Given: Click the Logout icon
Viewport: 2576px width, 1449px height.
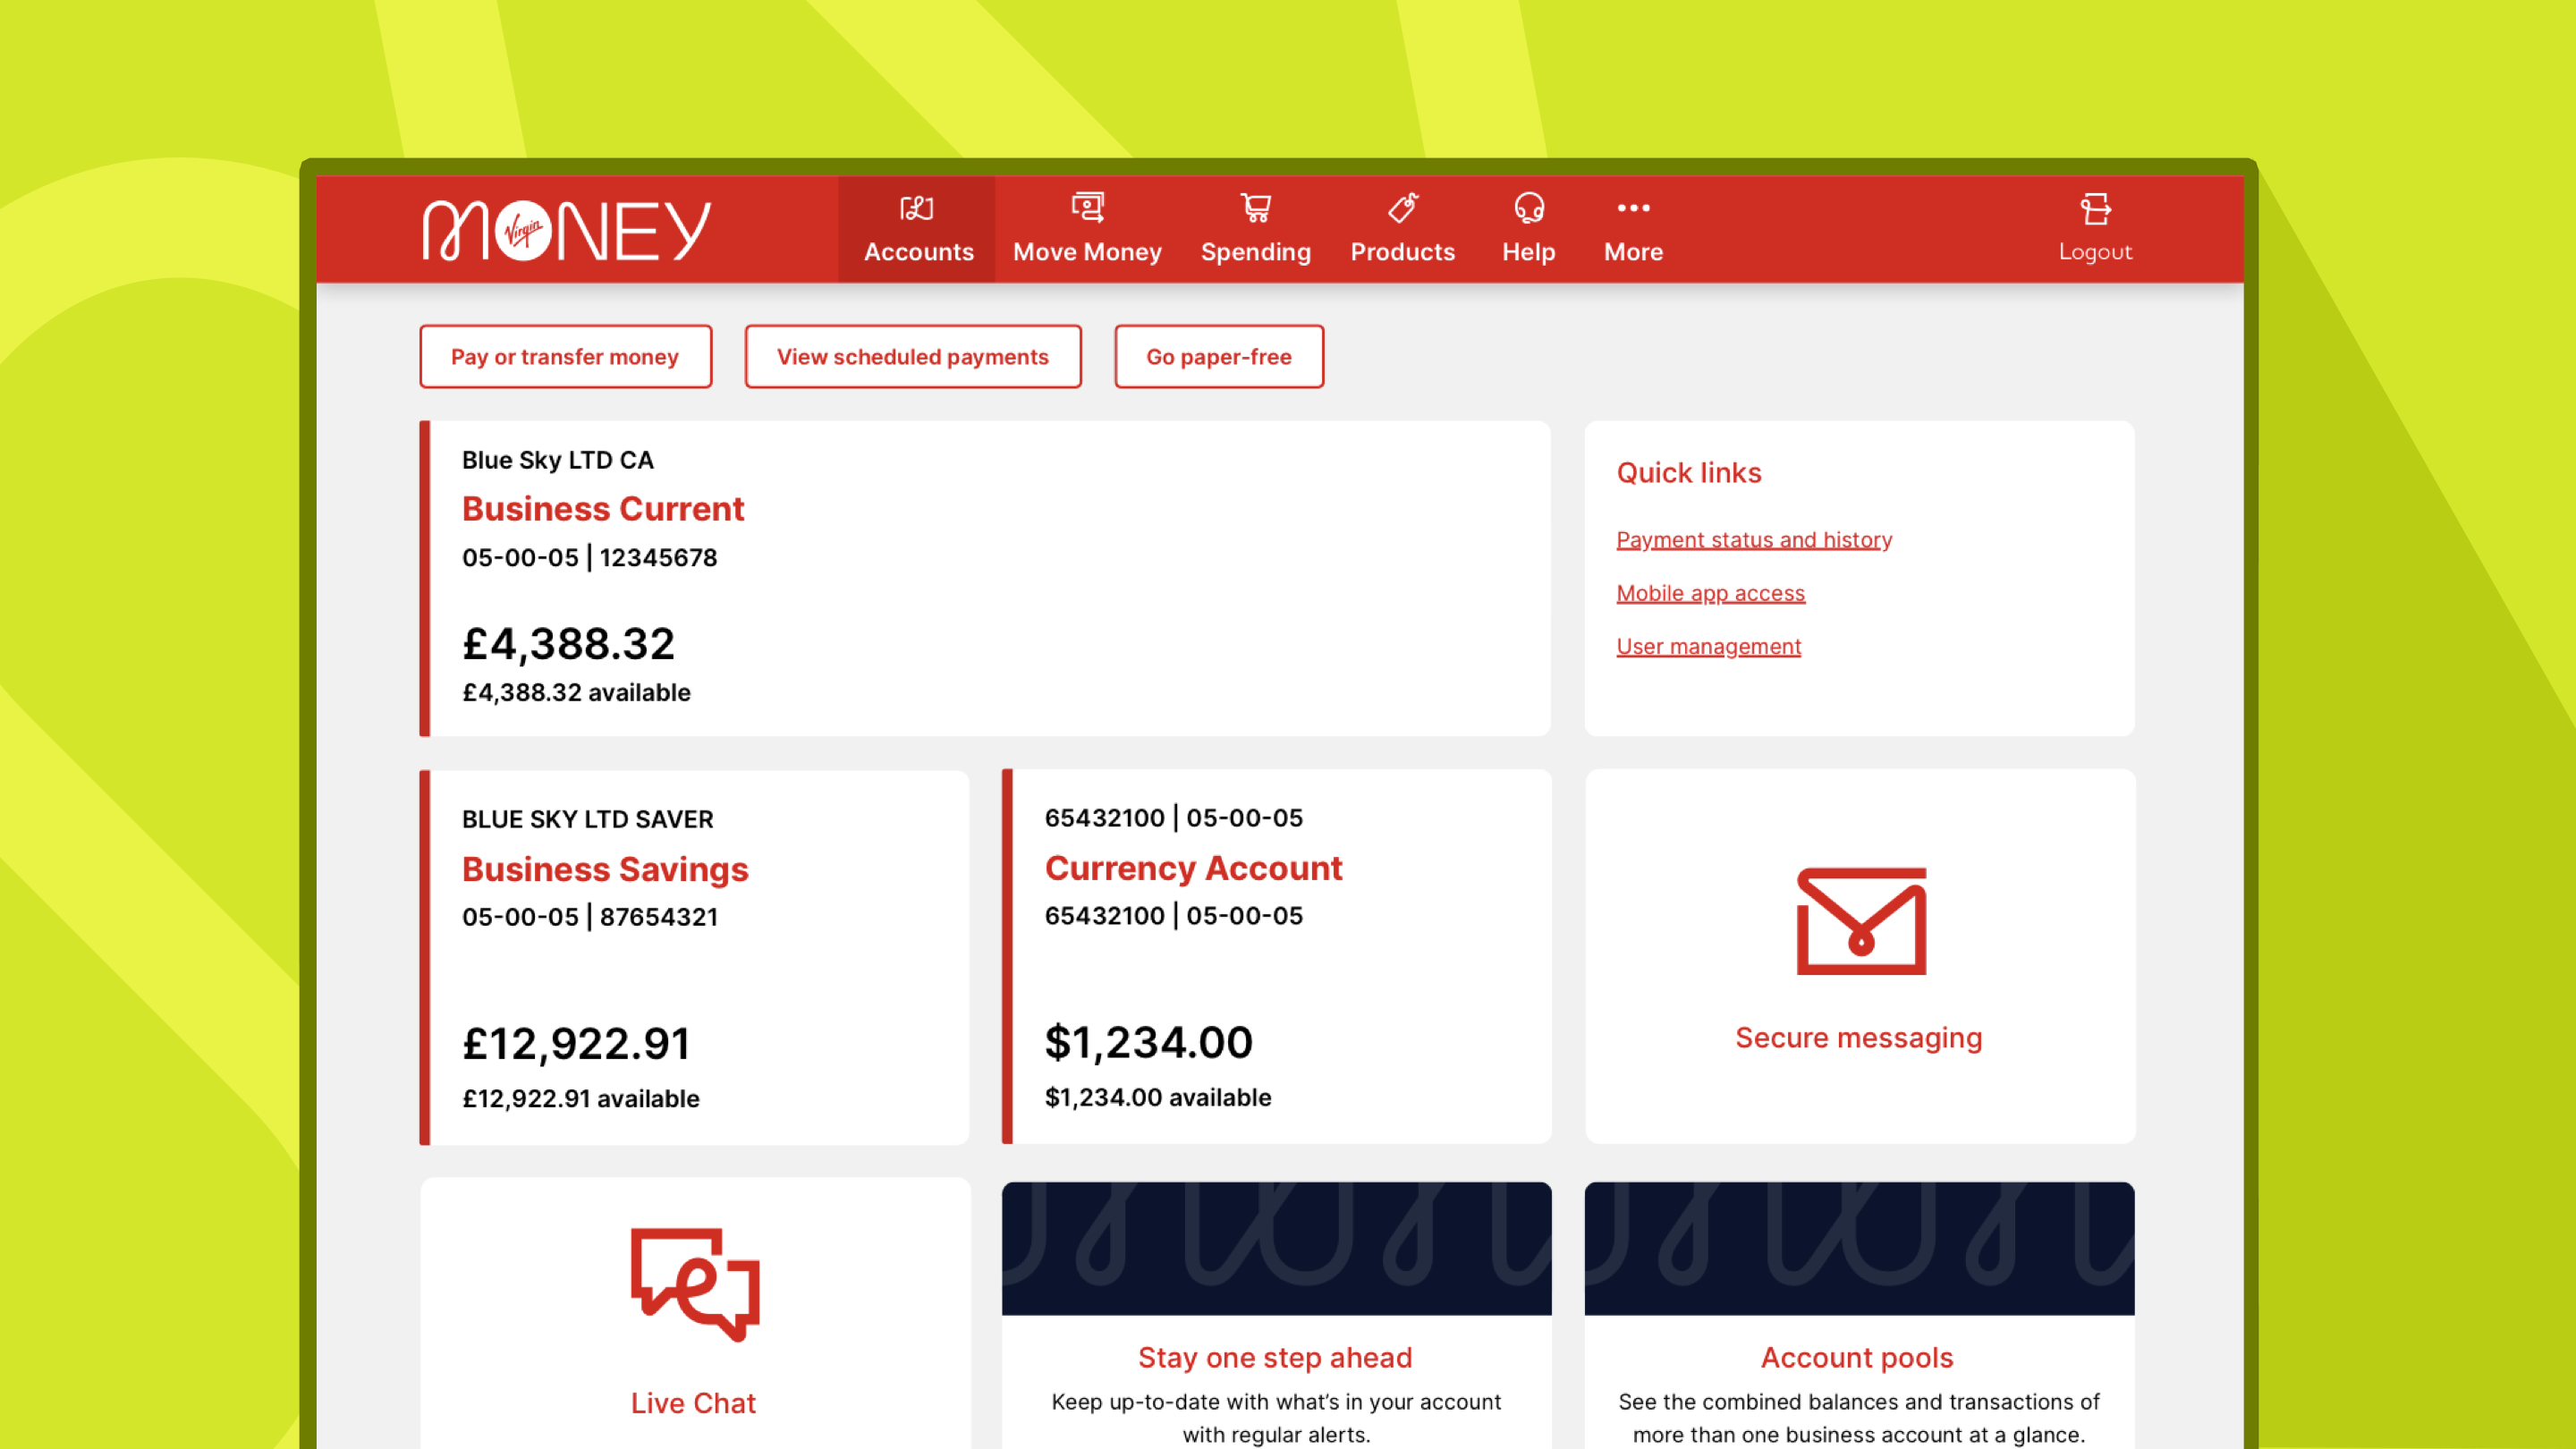Looking at the screenshot, I should (2095, 210).
